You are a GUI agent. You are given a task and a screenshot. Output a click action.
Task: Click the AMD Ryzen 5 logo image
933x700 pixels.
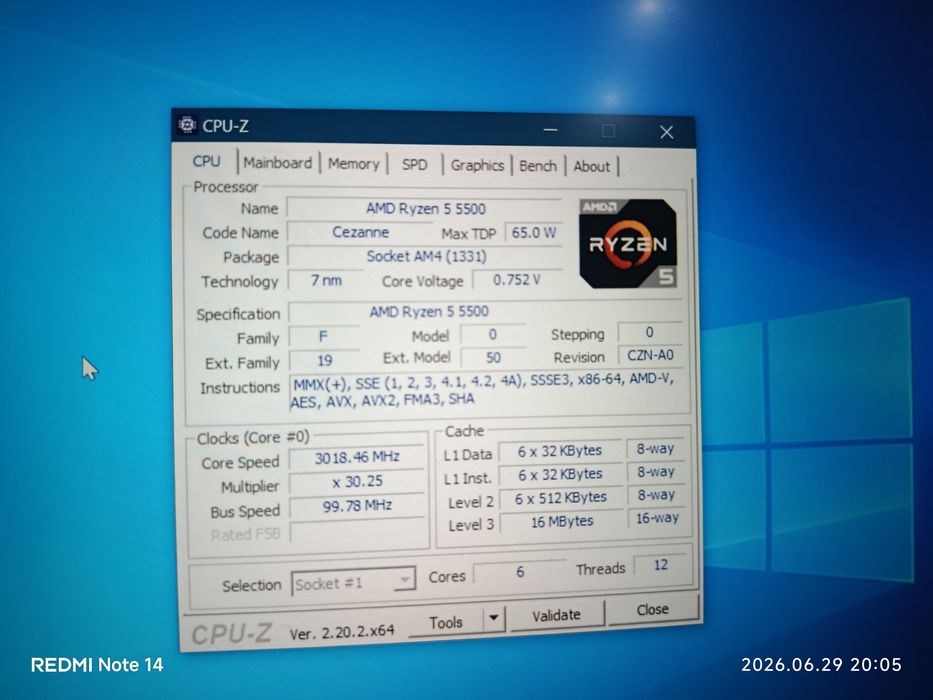[628, 243]
